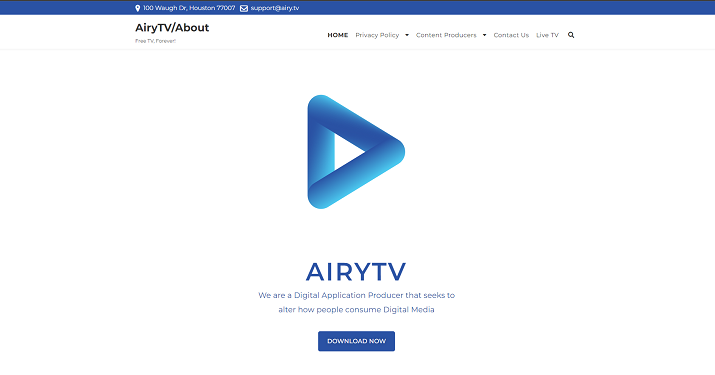Open the Privacy Policy menu item

[377, 35]
